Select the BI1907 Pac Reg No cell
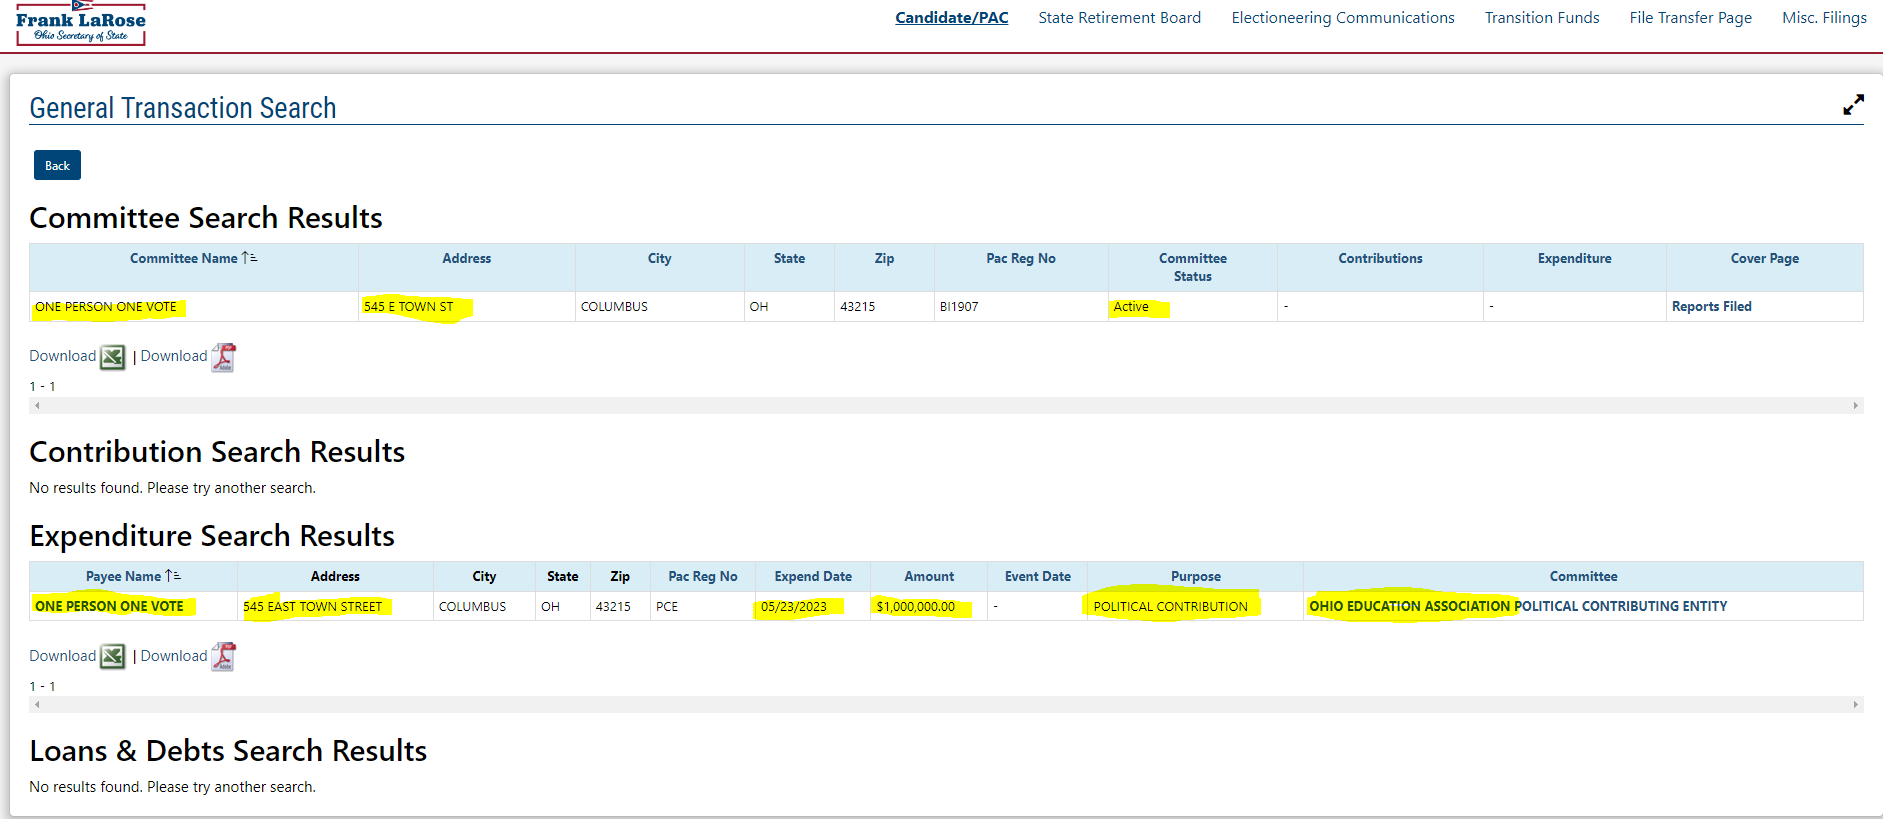The width and height of the screenshot is (1883, 819). (1021, 307)
